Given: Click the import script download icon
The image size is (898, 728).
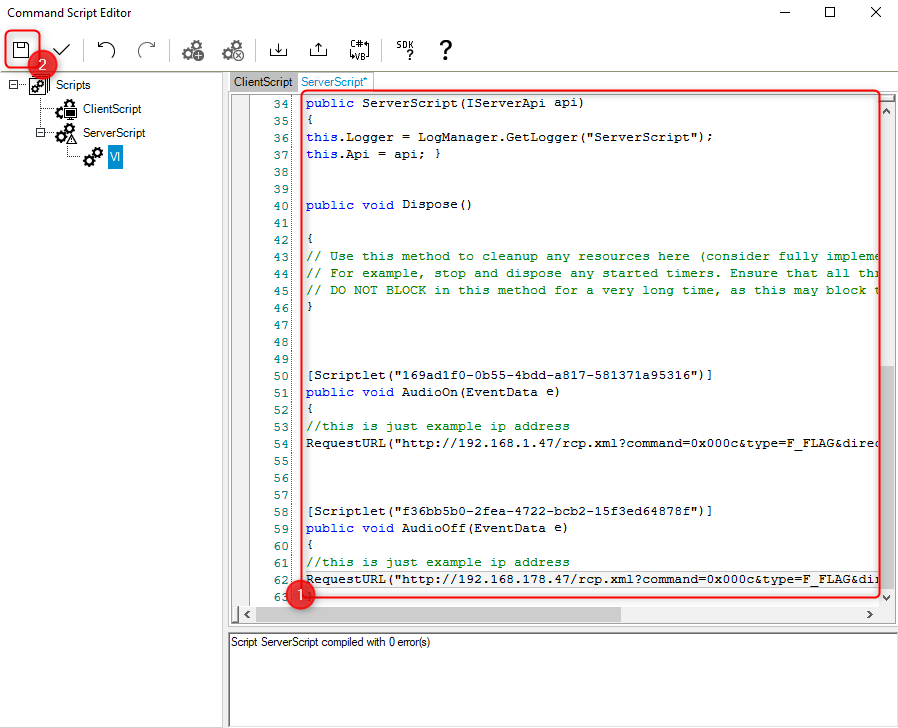Looking at the screenshot, I should point(279,49).
